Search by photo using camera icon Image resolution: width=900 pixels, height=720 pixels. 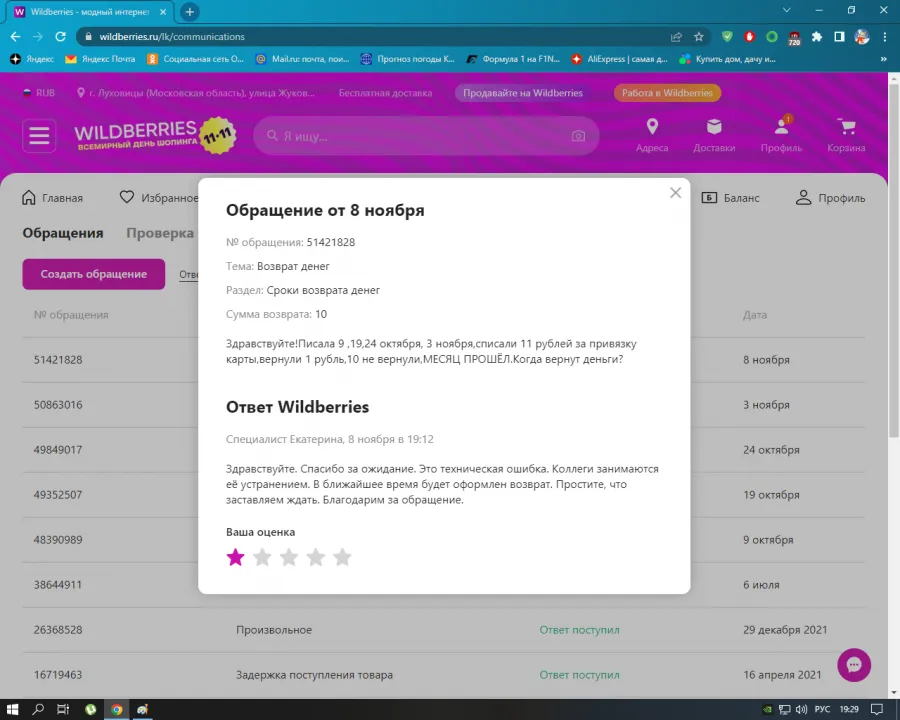[x=579, y=136]
